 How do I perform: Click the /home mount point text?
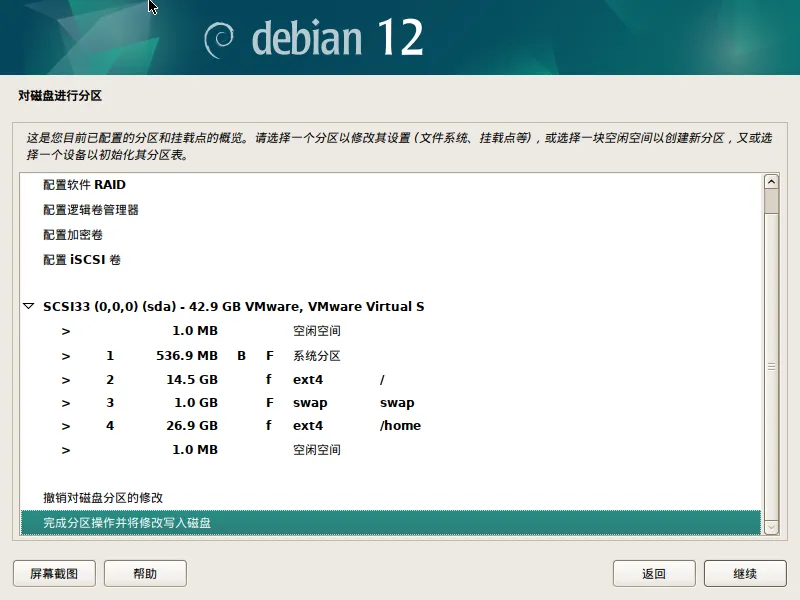[x=401, y=426]
